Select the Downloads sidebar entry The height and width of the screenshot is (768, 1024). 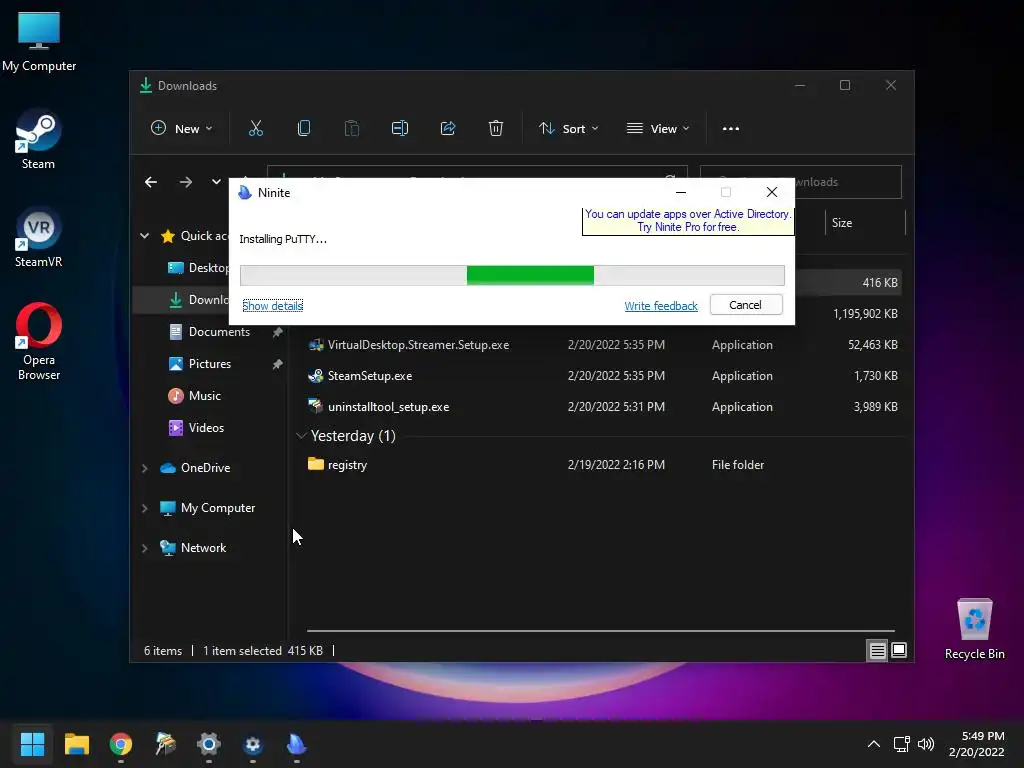(x=199, y=300)
